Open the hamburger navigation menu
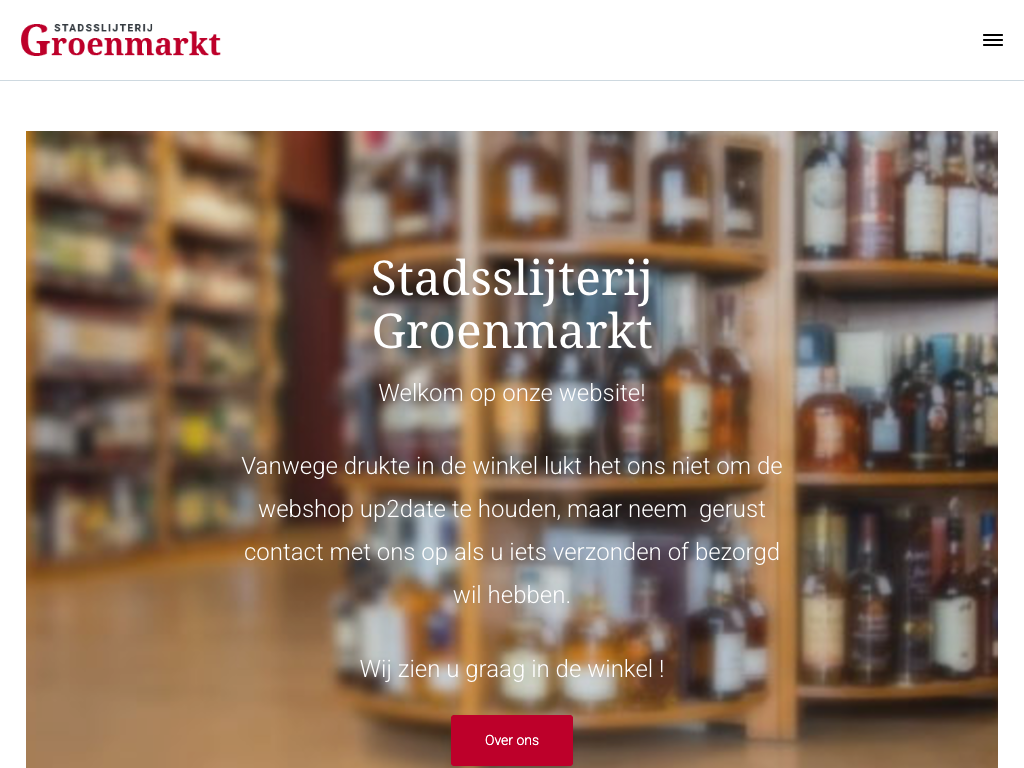This screenshot has width=1024, height=768. click(x=992, y=40)
